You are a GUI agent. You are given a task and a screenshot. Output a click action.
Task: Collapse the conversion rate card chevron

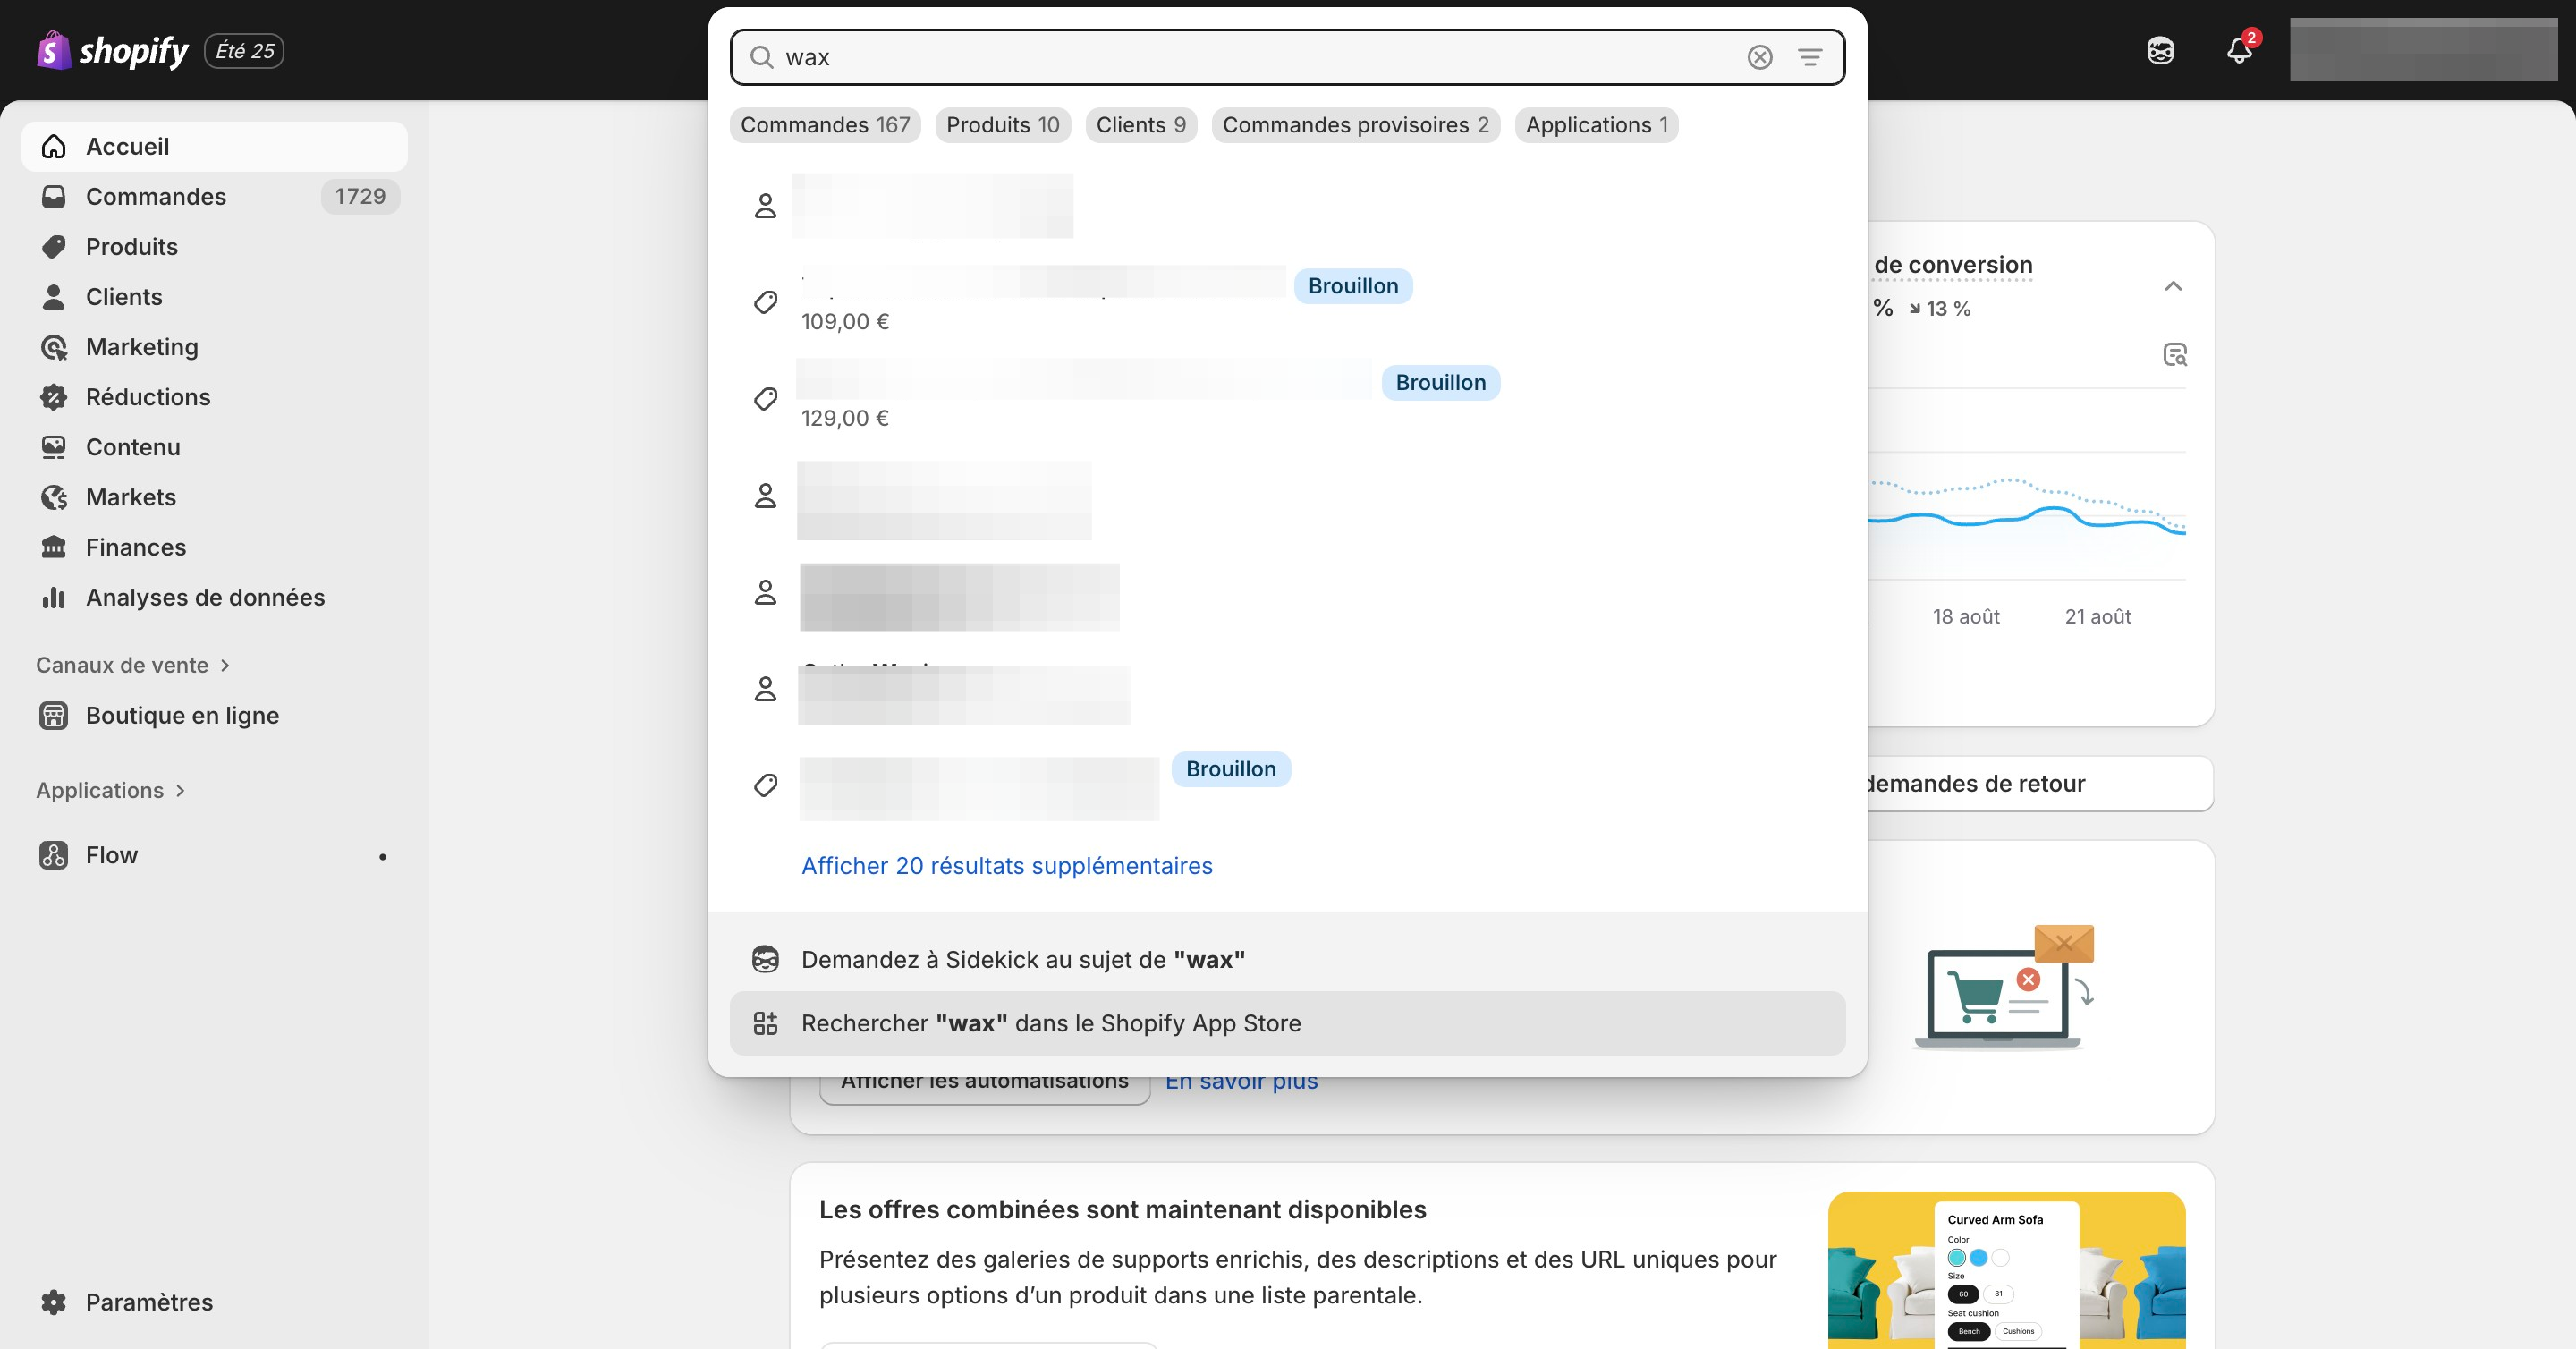click(2172, 287)
